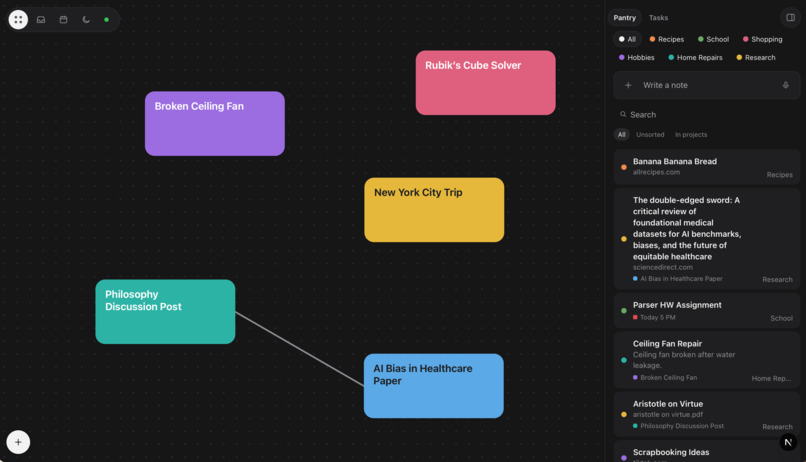Image resolution: width=806 pixels, height=462 pixels.
Task: Click the search magnifier icon
Action: (623, 114)
